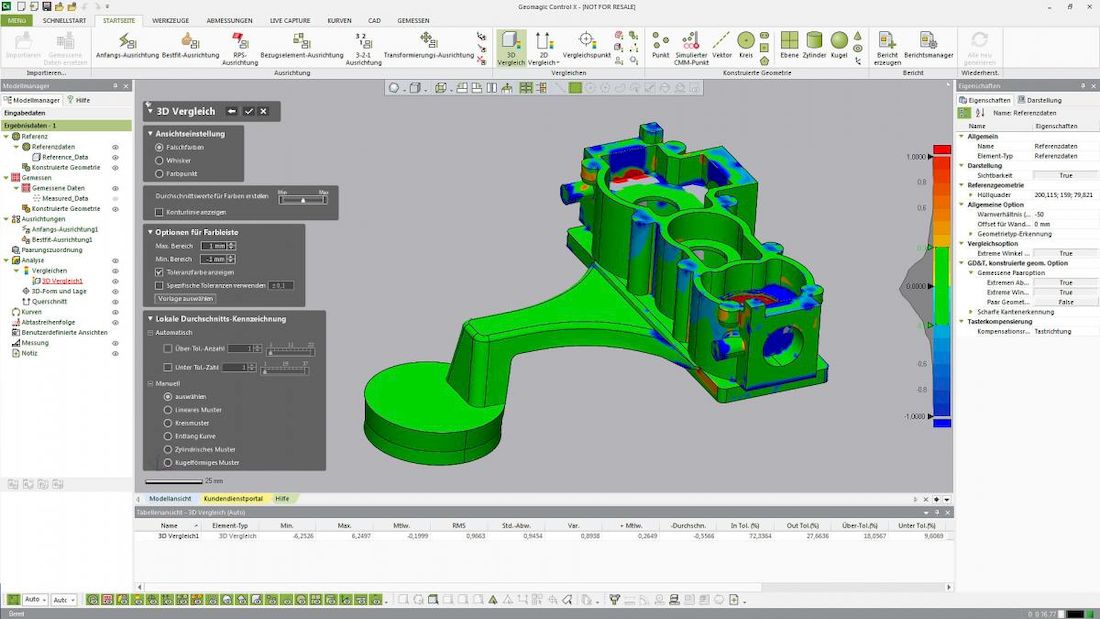Open Transformierungs-Ausrichtung tool

tap(429, 46)
